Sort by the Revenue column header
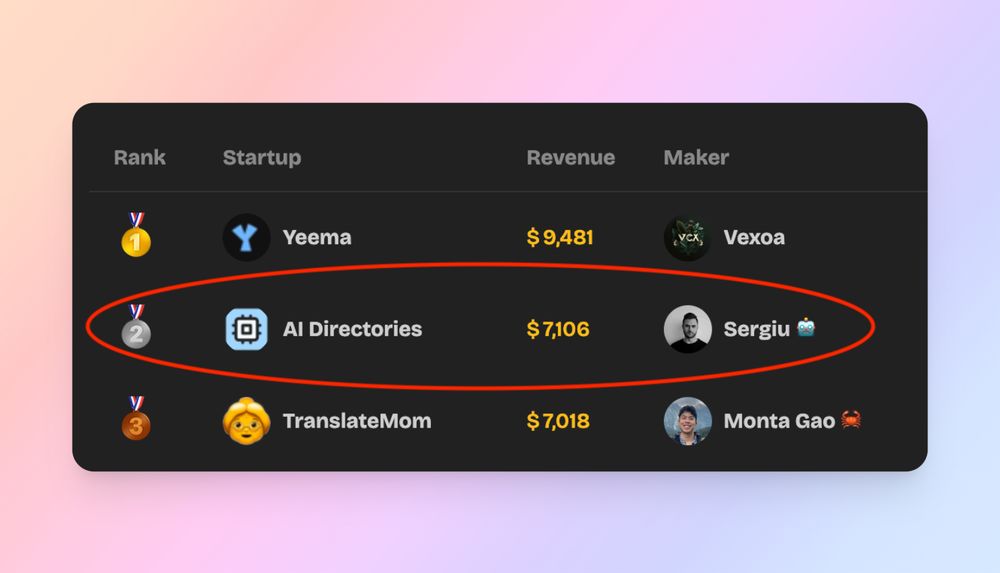 tap(571, 158)
